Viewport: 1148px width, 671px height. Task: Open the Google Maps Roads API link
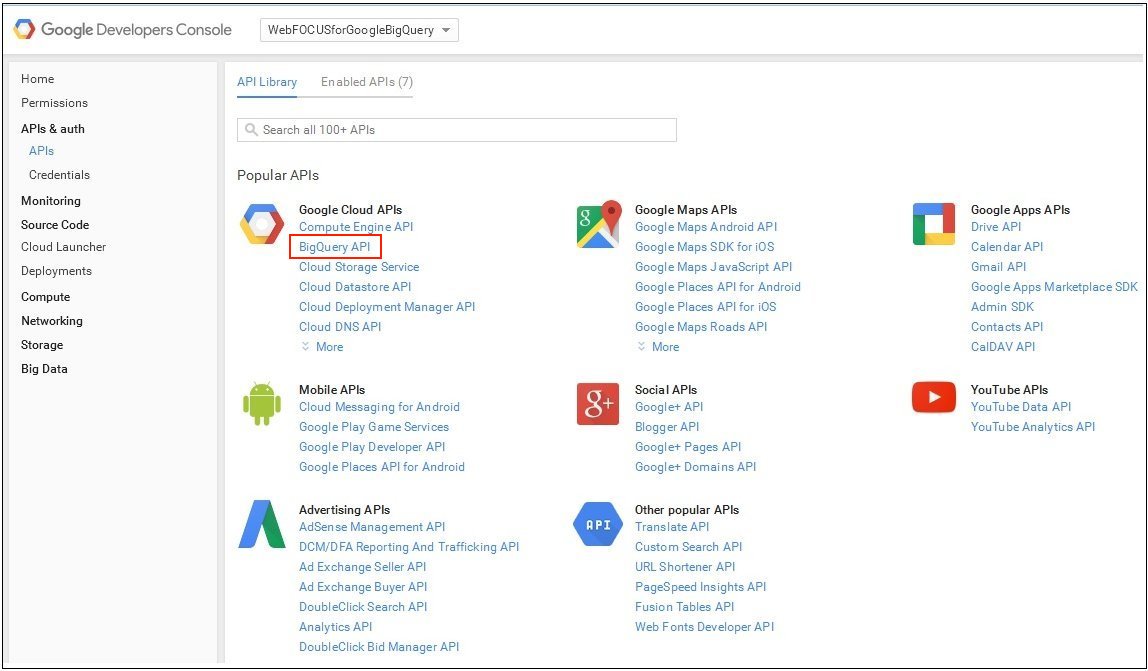(x=701, y=327)
